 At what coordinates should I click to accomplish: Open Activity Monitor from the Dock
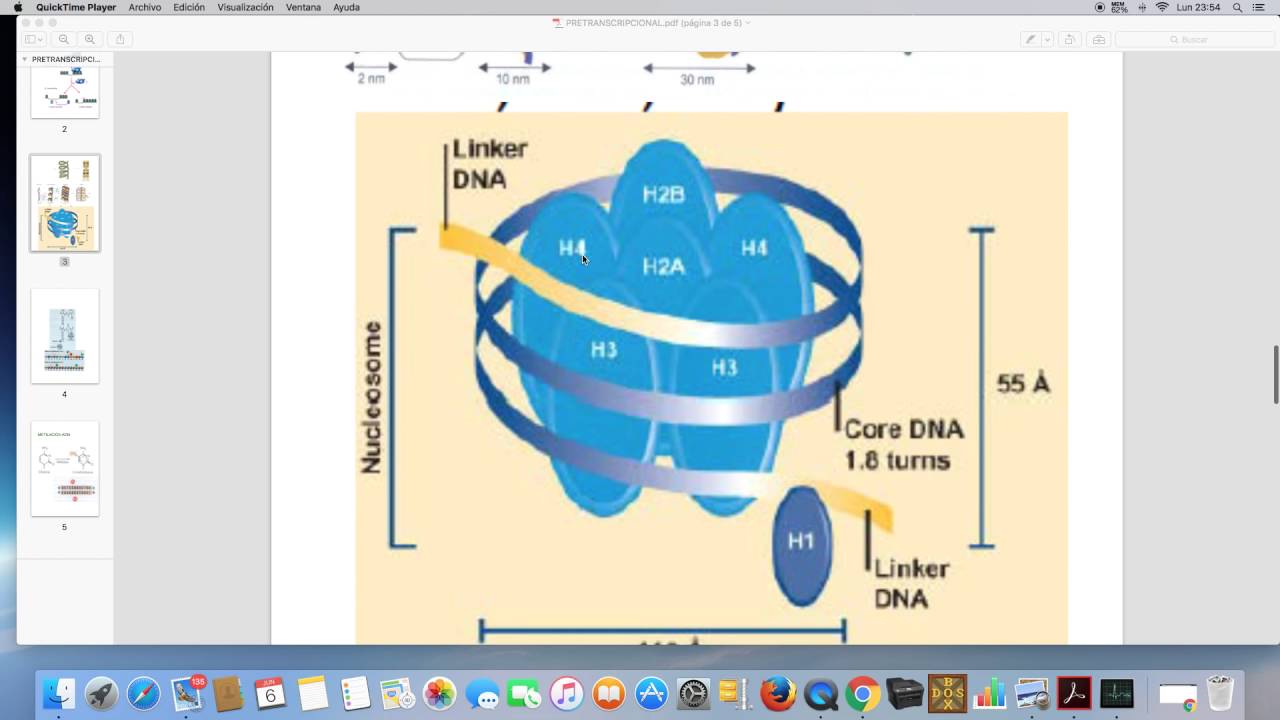[x=1116, y=693]
